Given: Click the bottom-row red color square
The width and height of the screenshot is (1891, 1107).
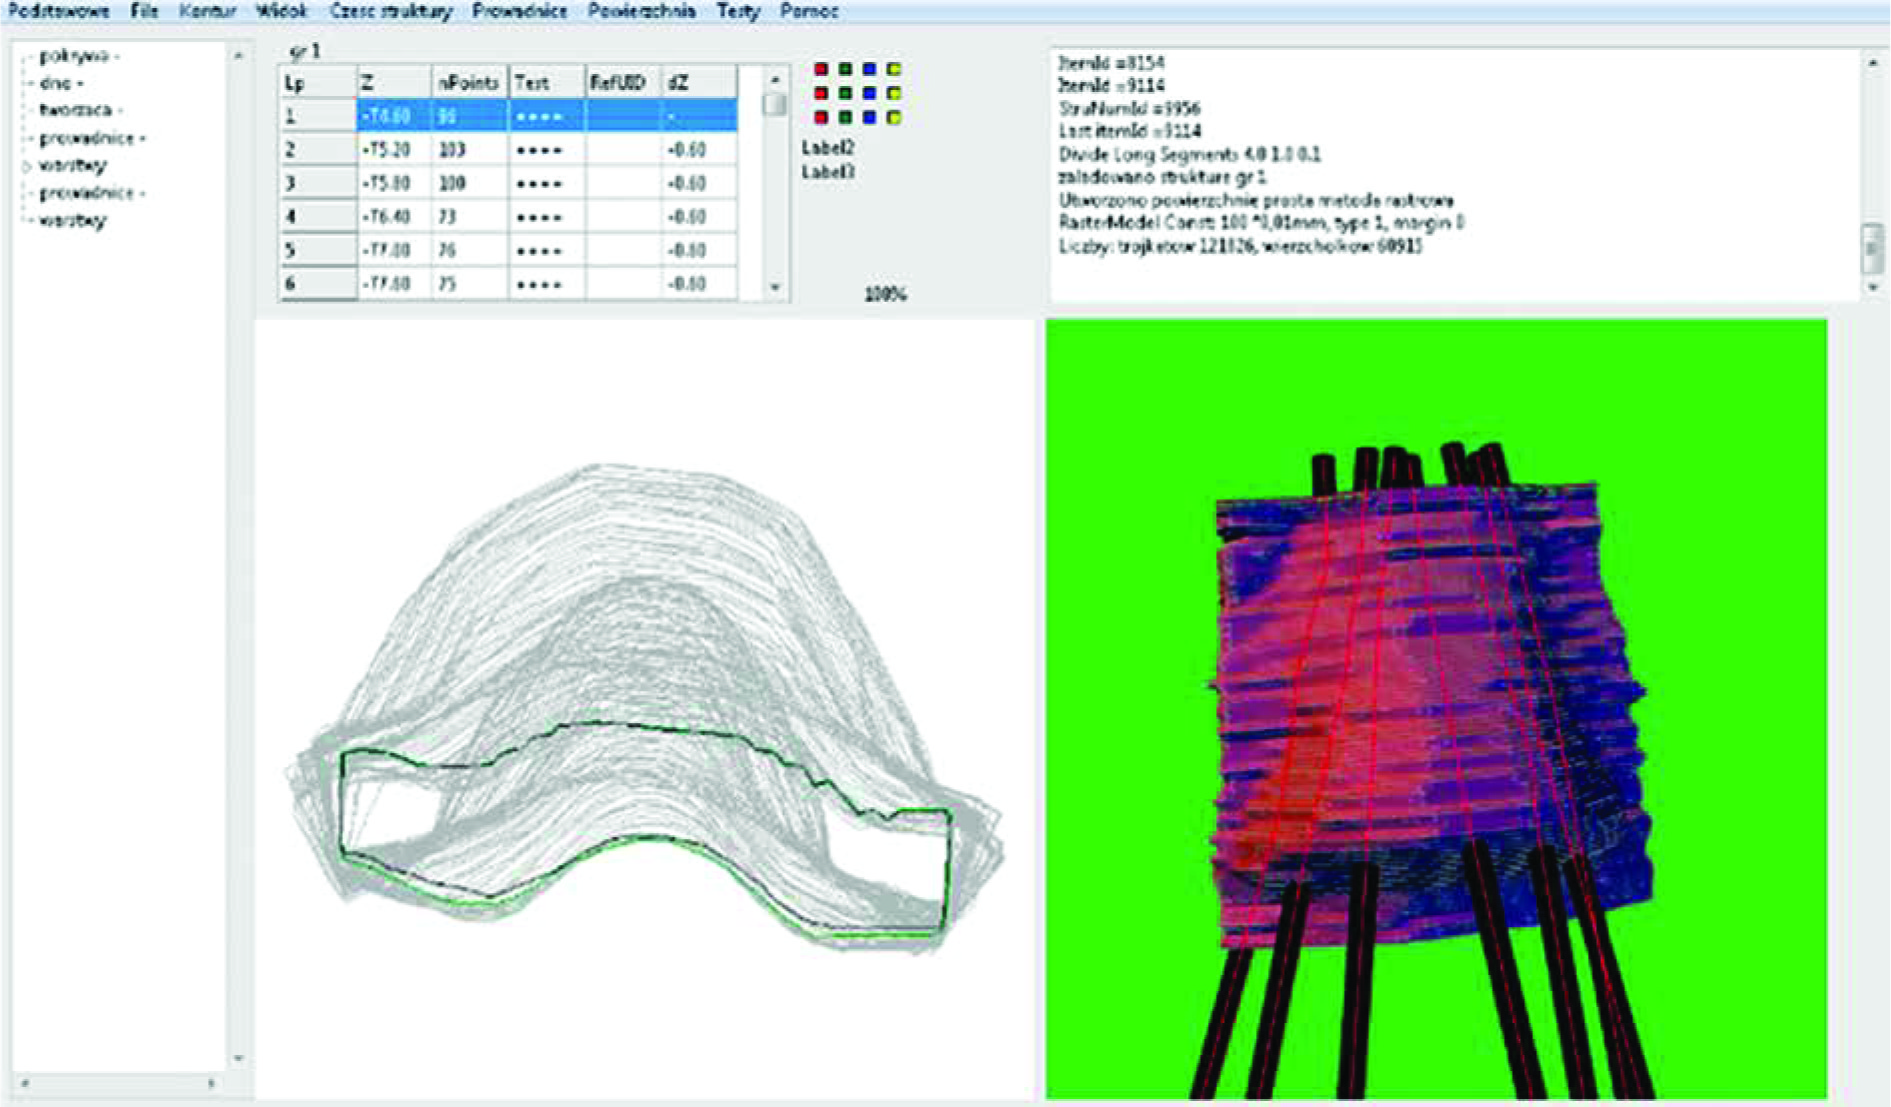Looking at the screenshot, I should [x=821, y=118].
